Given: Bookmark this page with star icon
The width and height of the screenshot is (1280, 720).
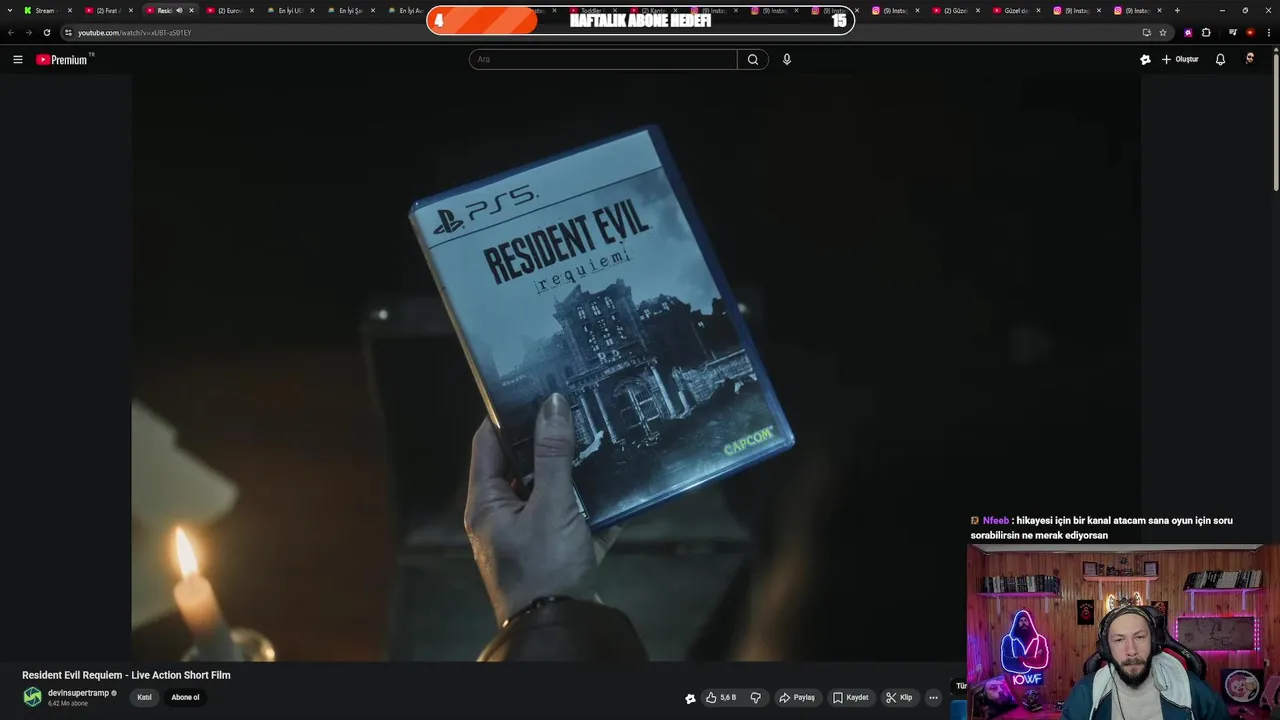Looking at the screenshot, I should pos(1163,32).
